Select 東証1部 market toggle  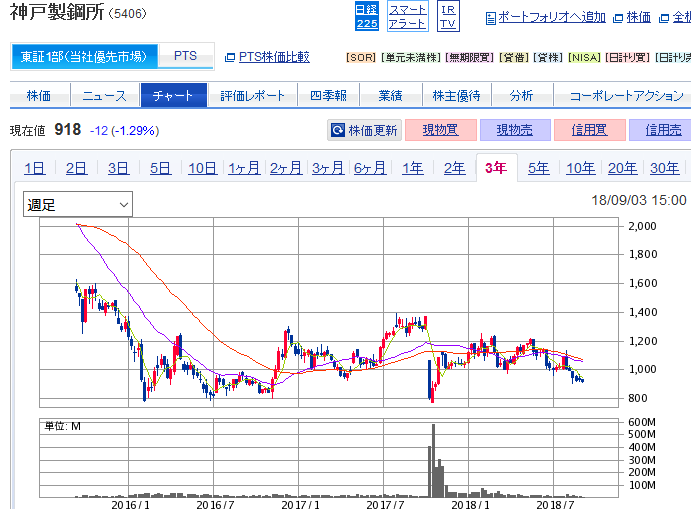(x=84, y=57)
